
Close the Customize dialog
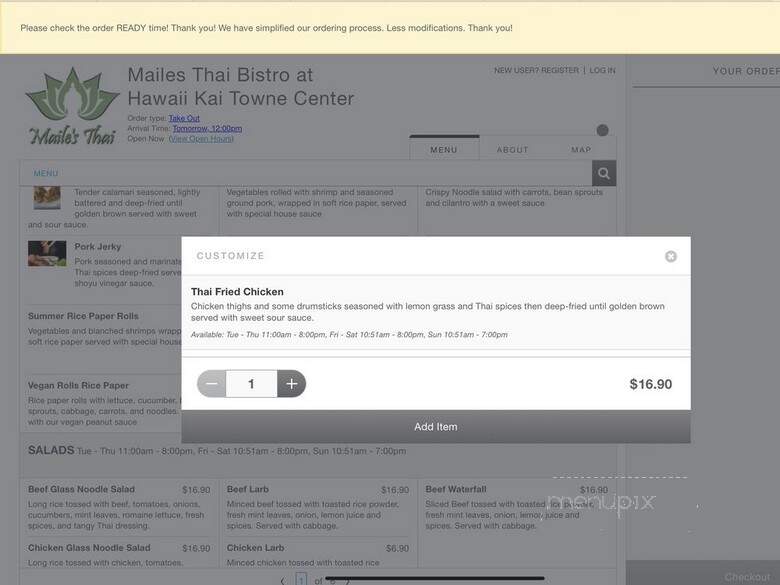(671, 256)
